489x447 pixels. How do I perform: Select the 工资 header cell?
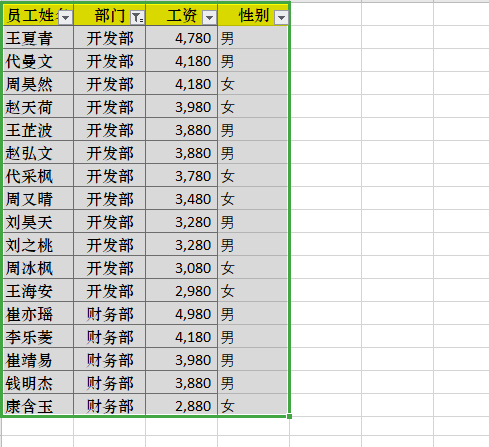[x=182, y=15]
